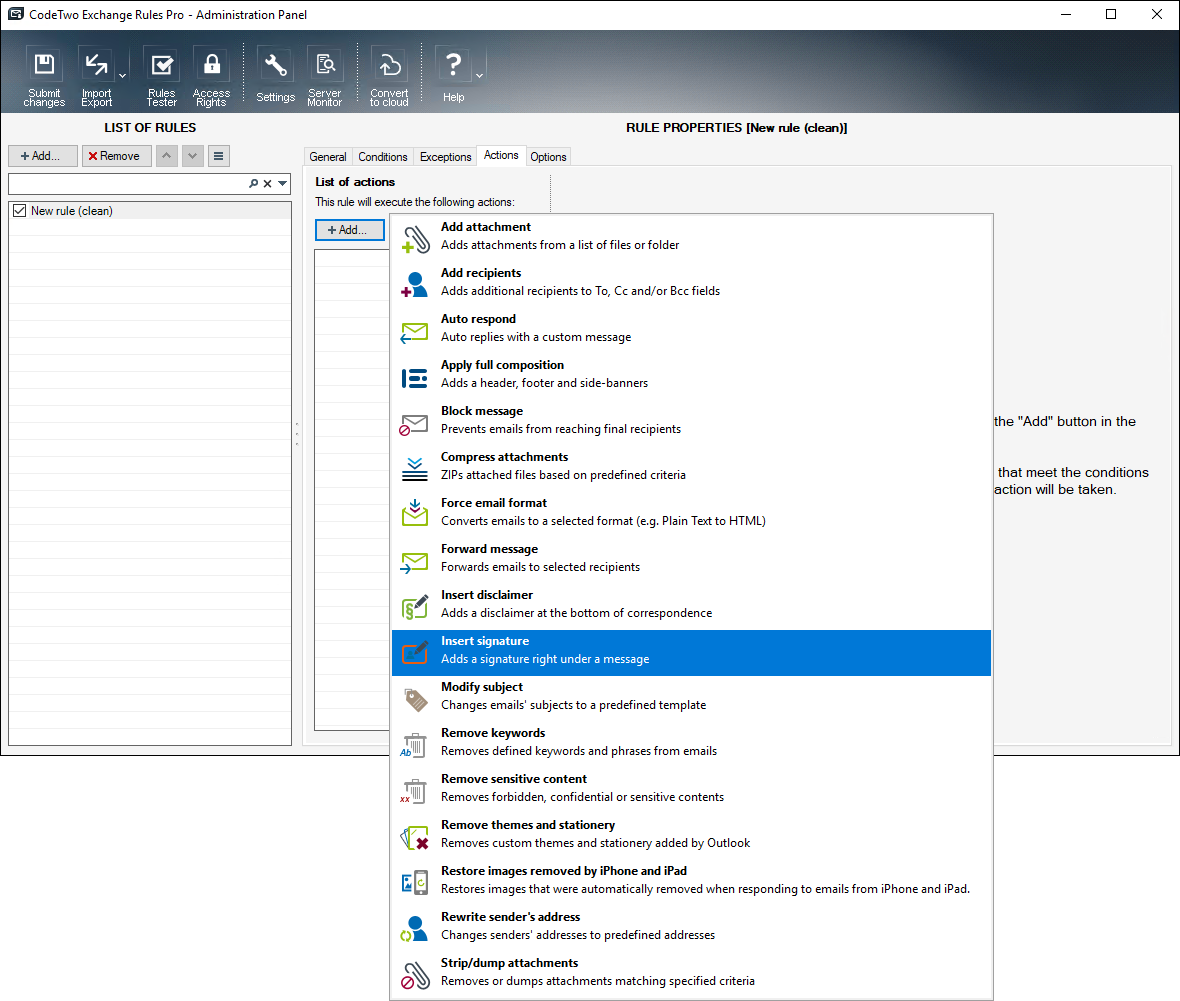Click the Strip/dump attachments paperclip icon
Screen dimensions: 1180x1001
pyautogui.click(x=415, y=975)
